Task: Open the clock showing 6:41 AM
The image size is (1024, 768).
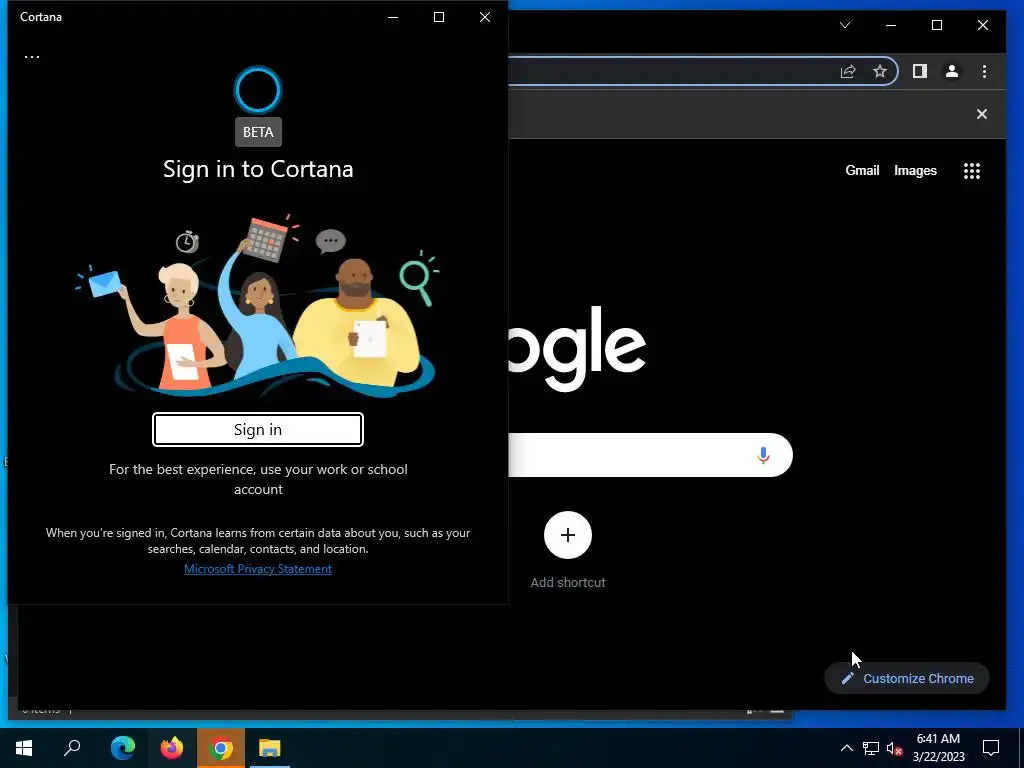Action: [x=938, y=748]
